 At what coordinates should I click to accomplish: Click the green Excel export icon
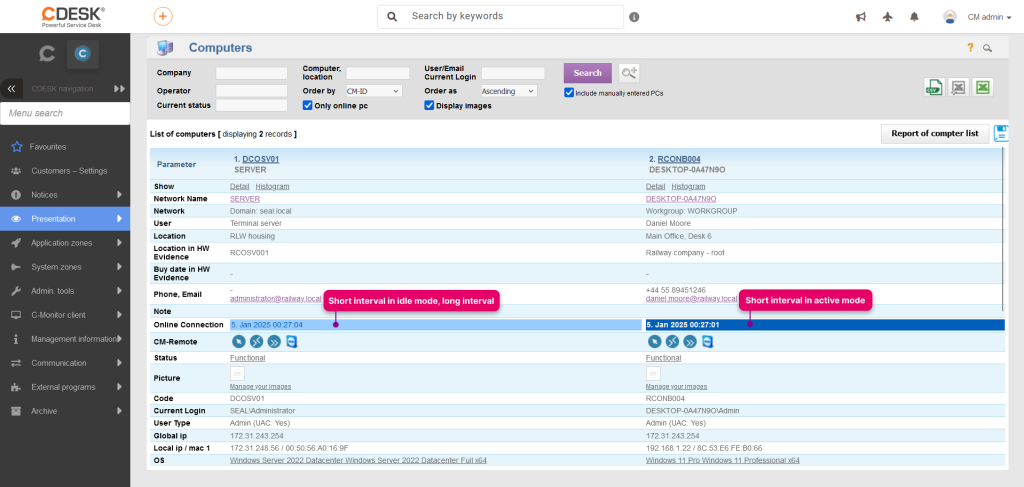(x=983, y=87)
